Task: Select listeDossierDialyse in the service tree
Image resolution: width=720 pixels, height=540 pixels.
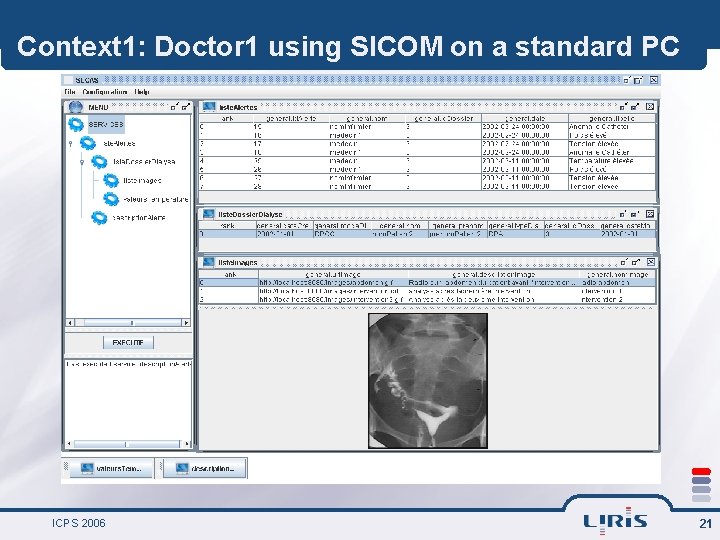Action: click(x=144, y=162)
